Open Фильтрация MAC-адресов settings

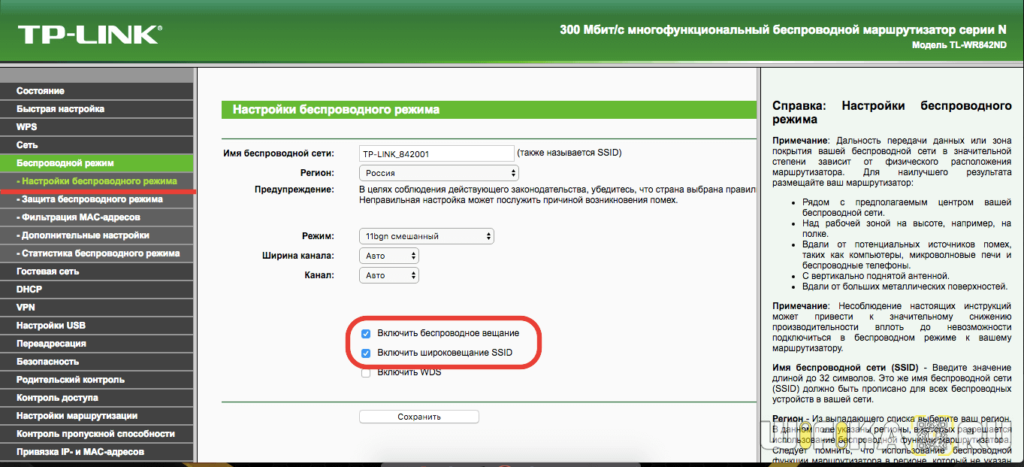click(82, 217)
